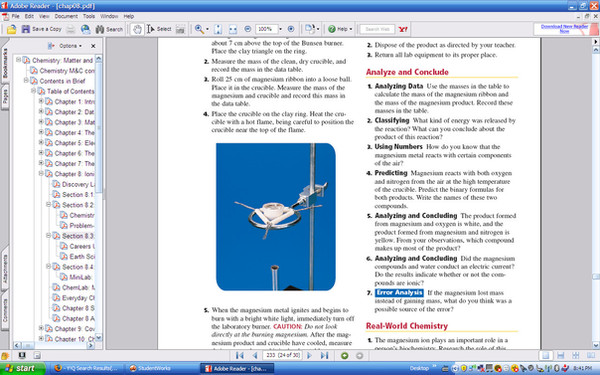Screen dimensions: 600x375
Task: Go to the next page
Action: (309, 355)
